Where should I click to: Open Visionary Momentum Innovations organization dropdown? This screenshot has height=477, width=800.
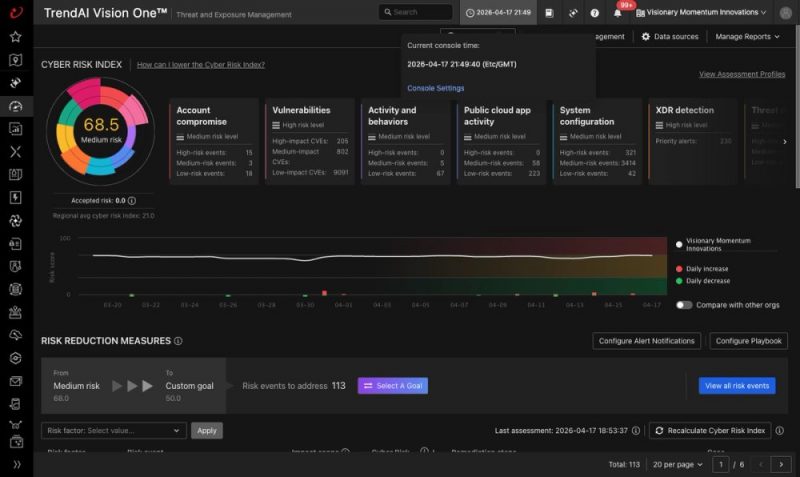(x=701, y=12)
